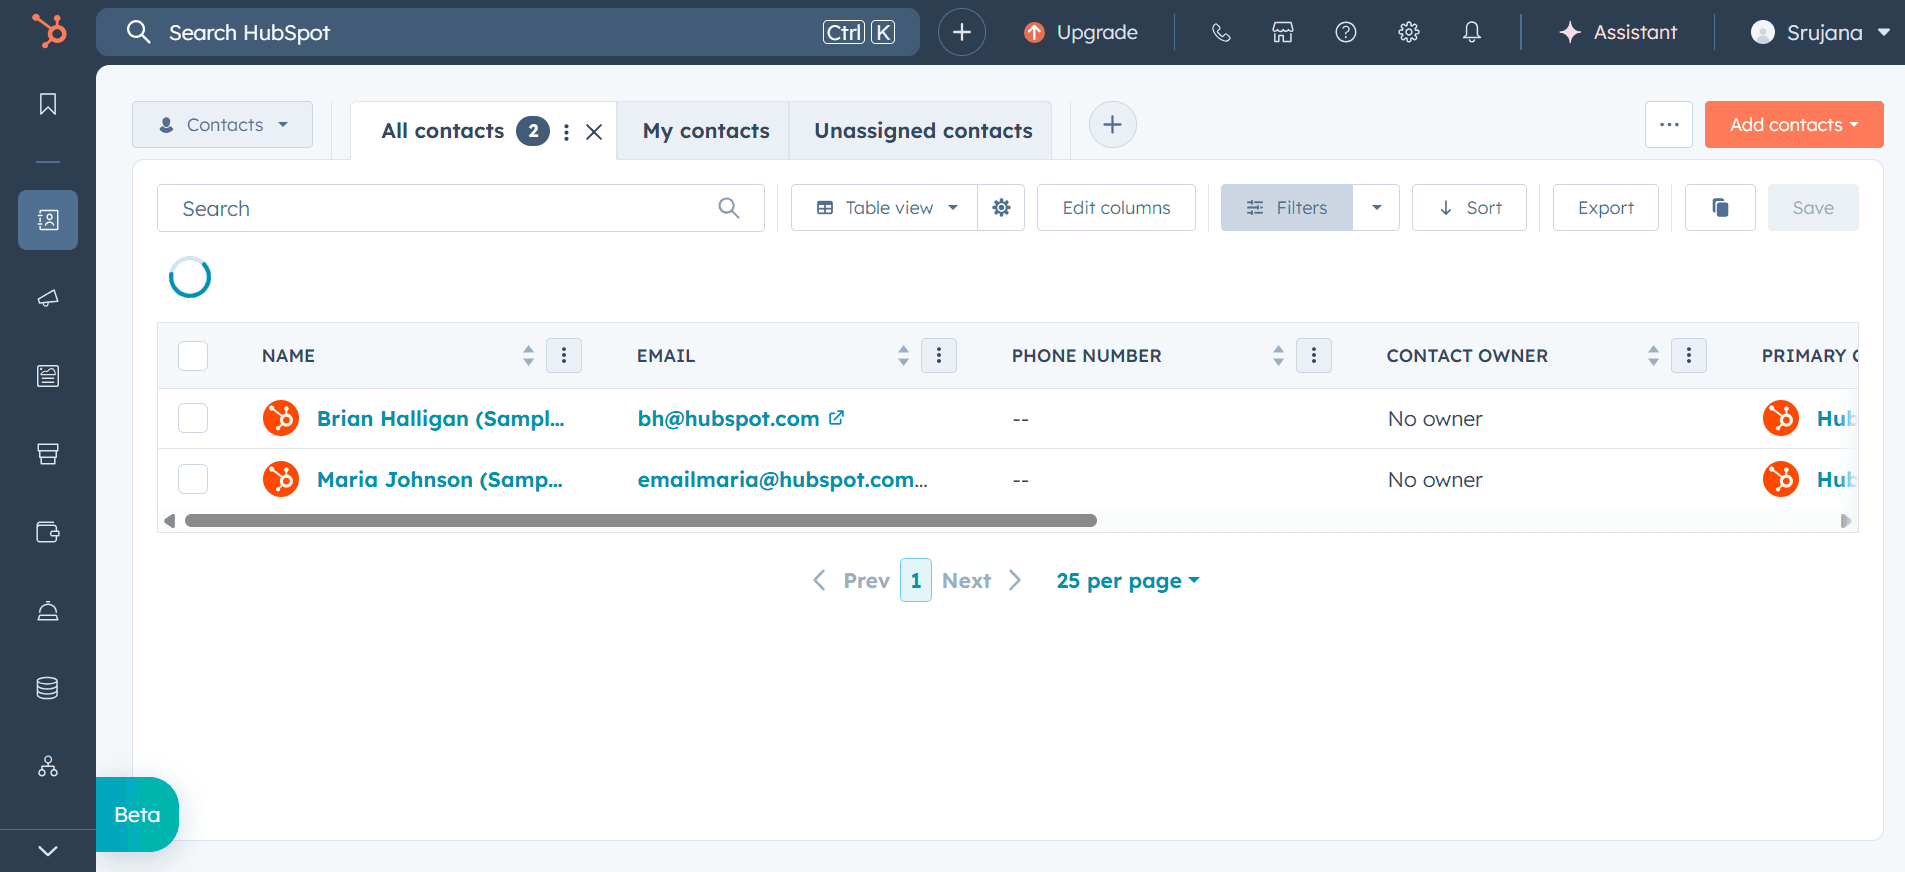Click the horizontal table scrollbar

(641, 521)
